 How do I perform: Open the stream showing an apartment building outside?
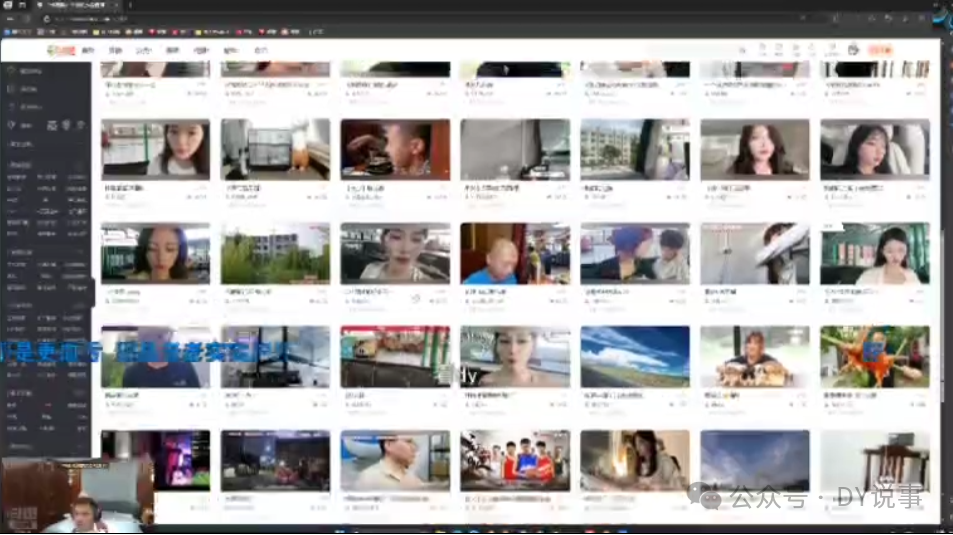point(635,150)
